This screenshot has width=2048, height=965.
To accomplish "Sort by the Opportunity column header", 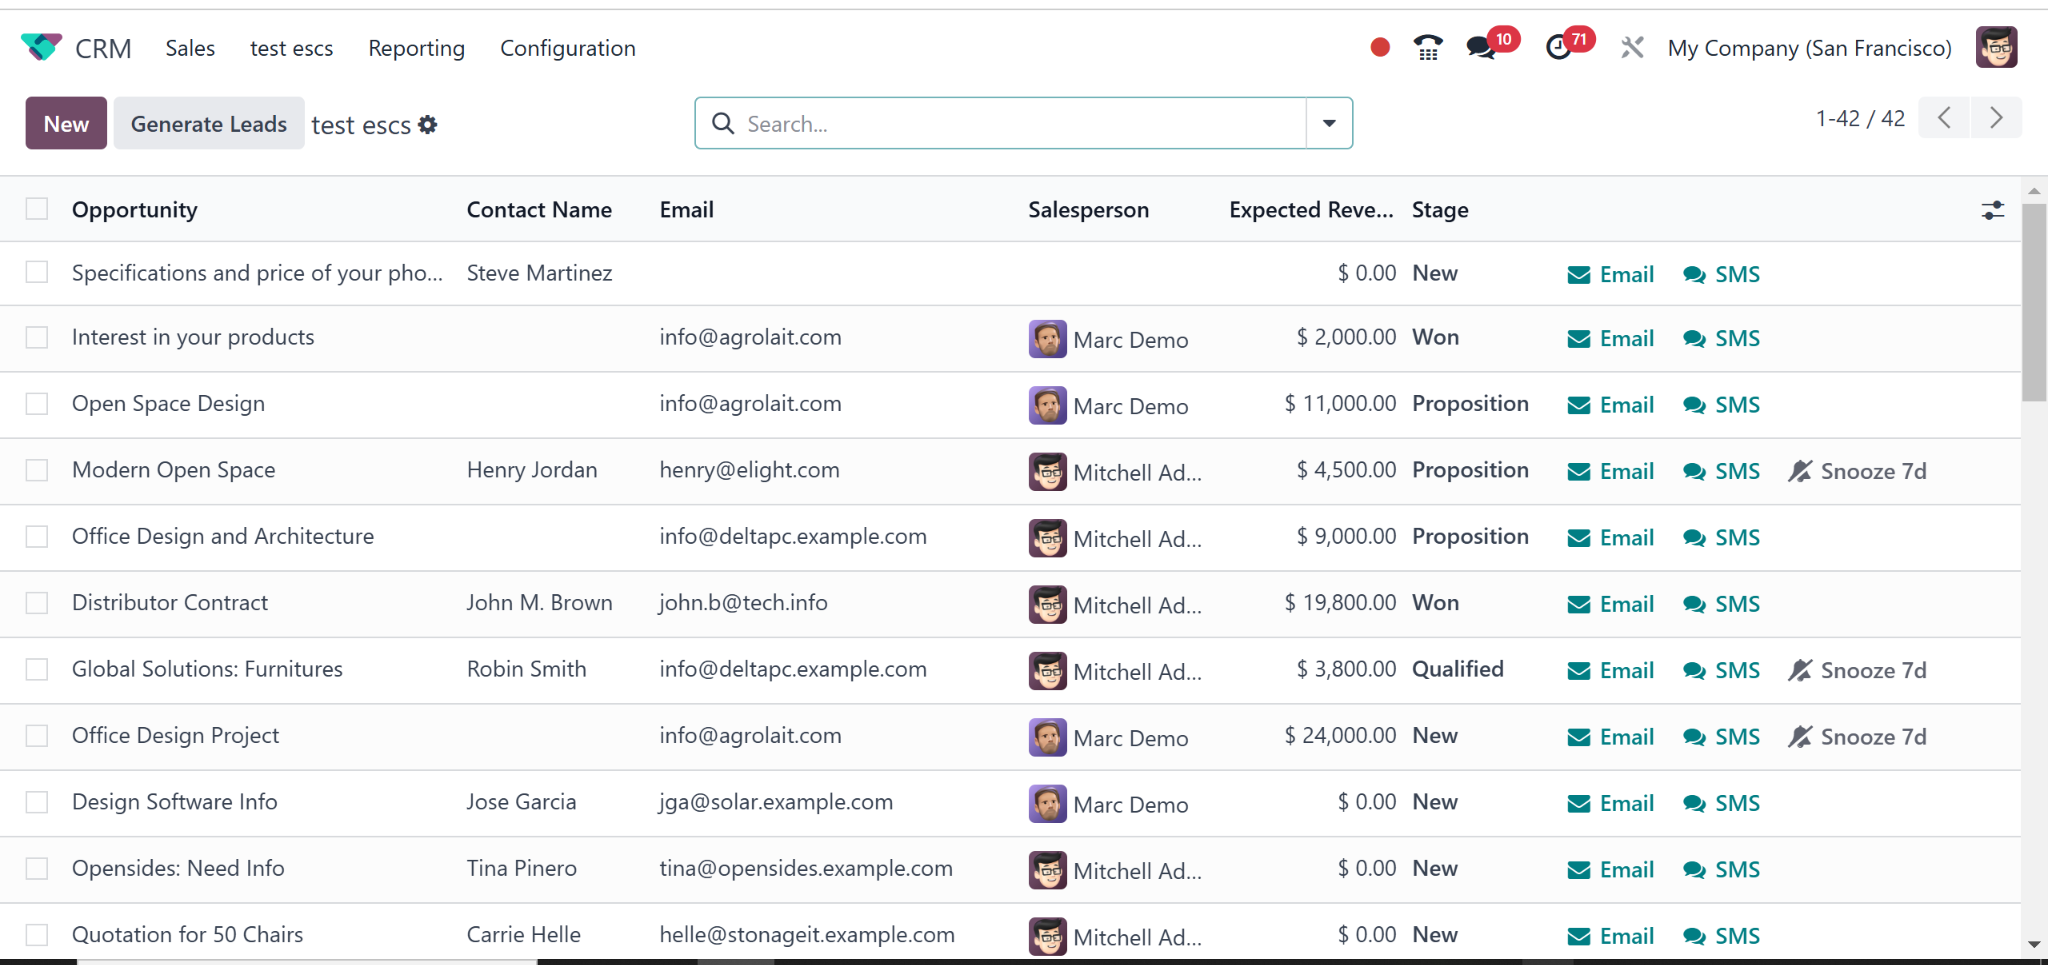I will (134, 210).
